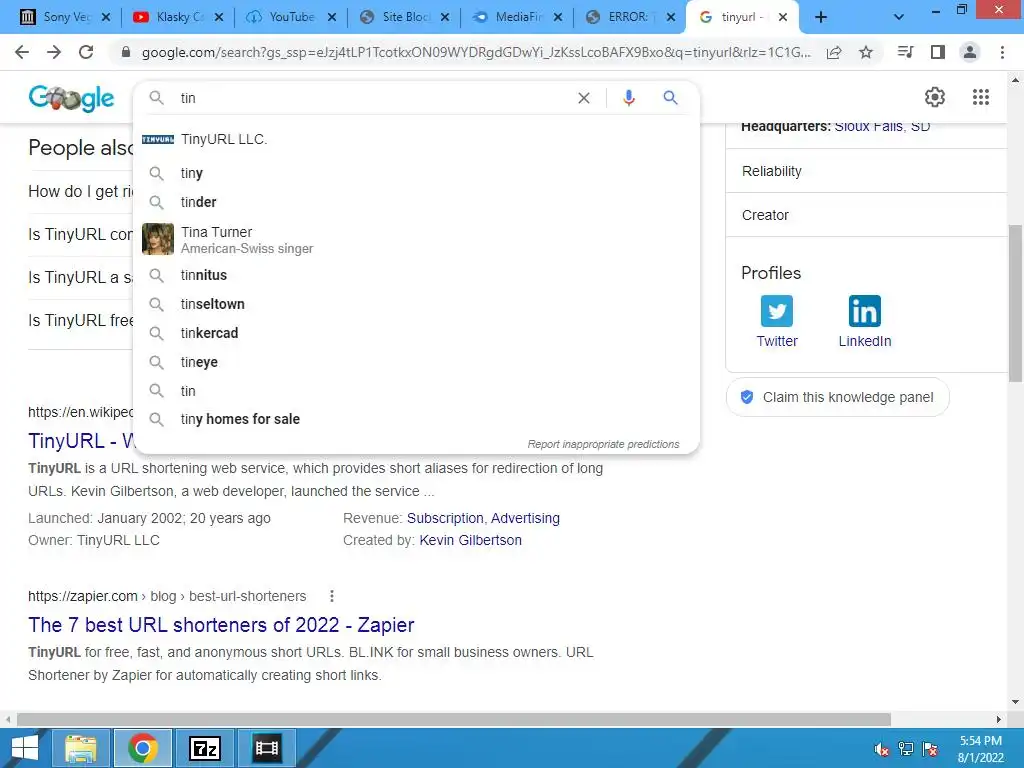The height and width of the screenshot is (768, 1024).
Task: Switch to the YouTube tab
Action: coord(291,17)
